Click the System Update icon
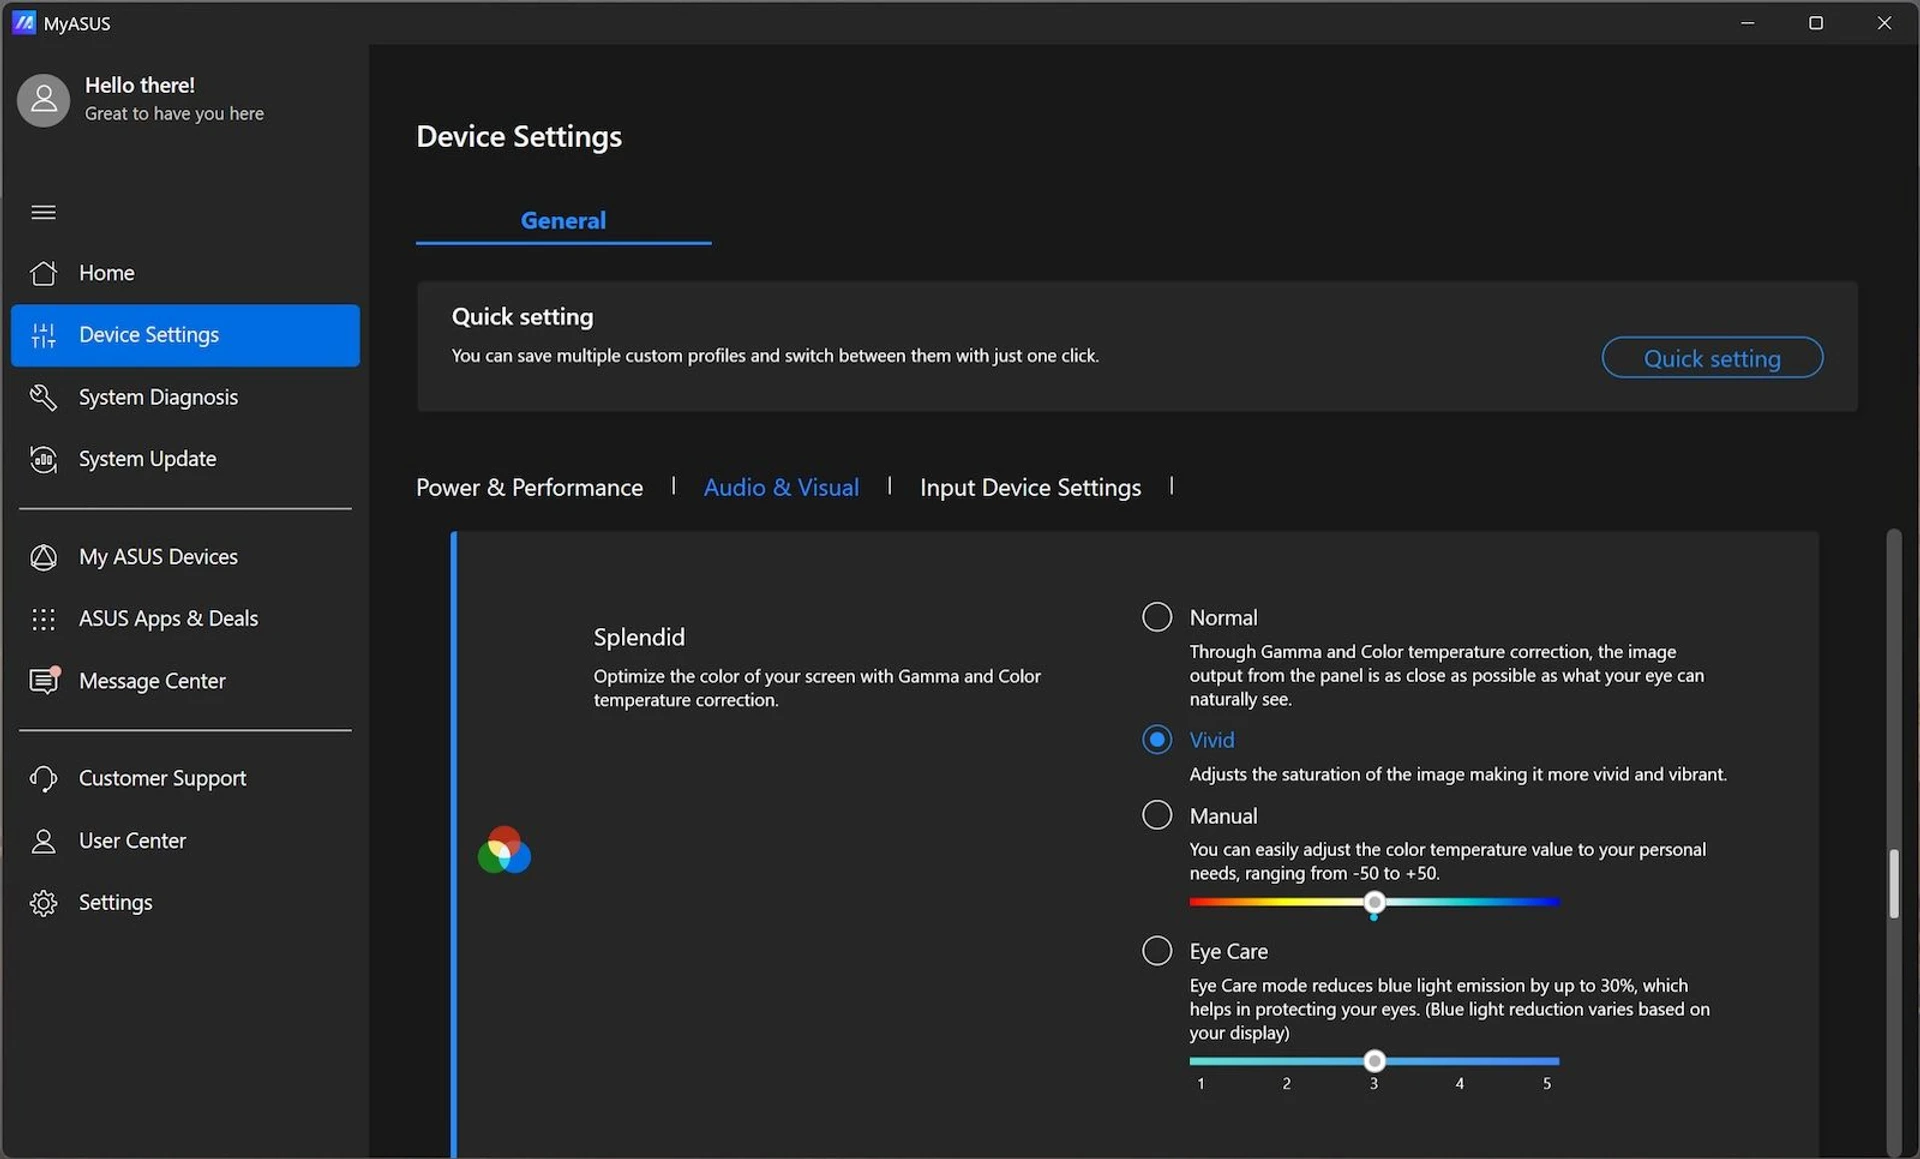This screenshot has width=1920, height=1159. click(x=43, y=459)
